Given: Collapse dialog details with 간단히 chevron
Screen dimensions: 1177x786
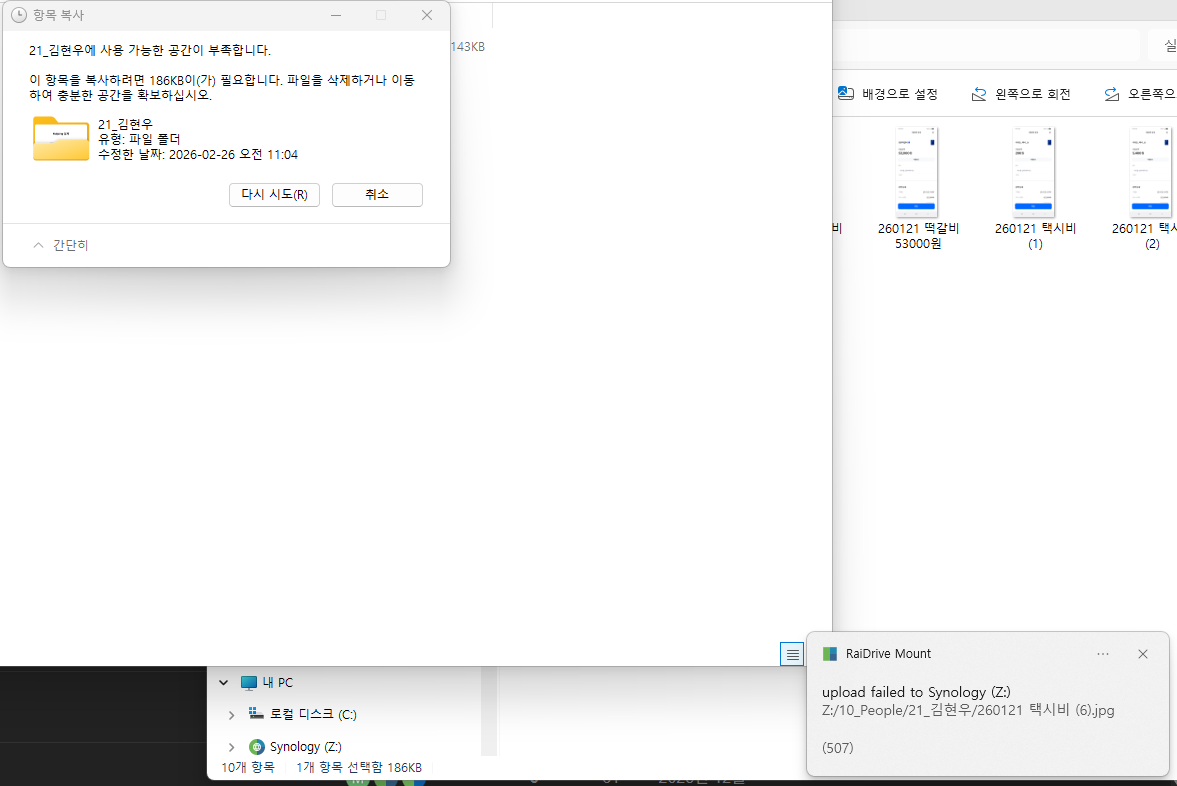Looking at the screenshot, I should click(39, 245).
